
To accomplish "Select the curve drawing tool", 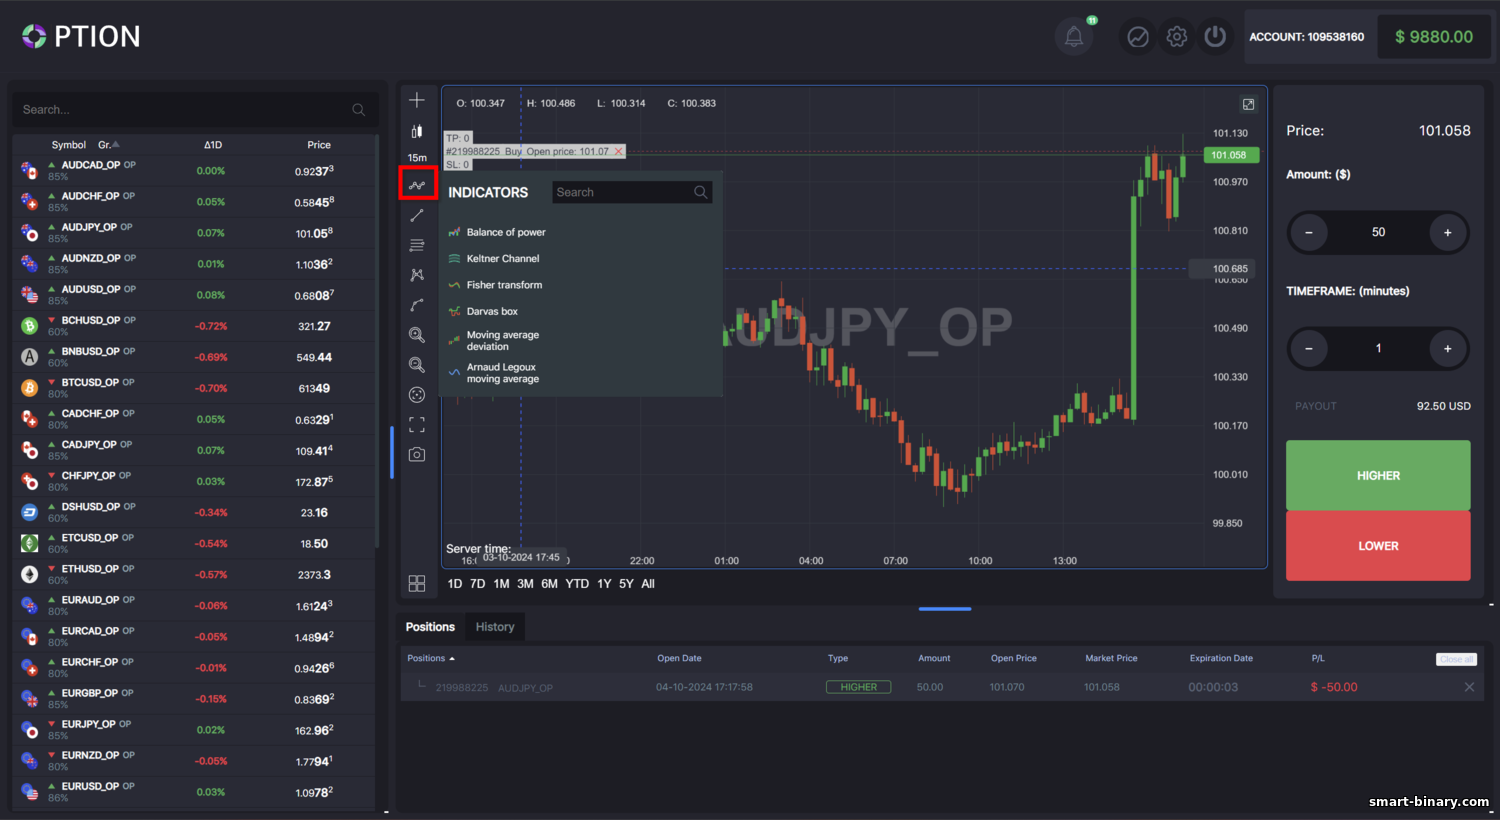I will pos(417,305).
